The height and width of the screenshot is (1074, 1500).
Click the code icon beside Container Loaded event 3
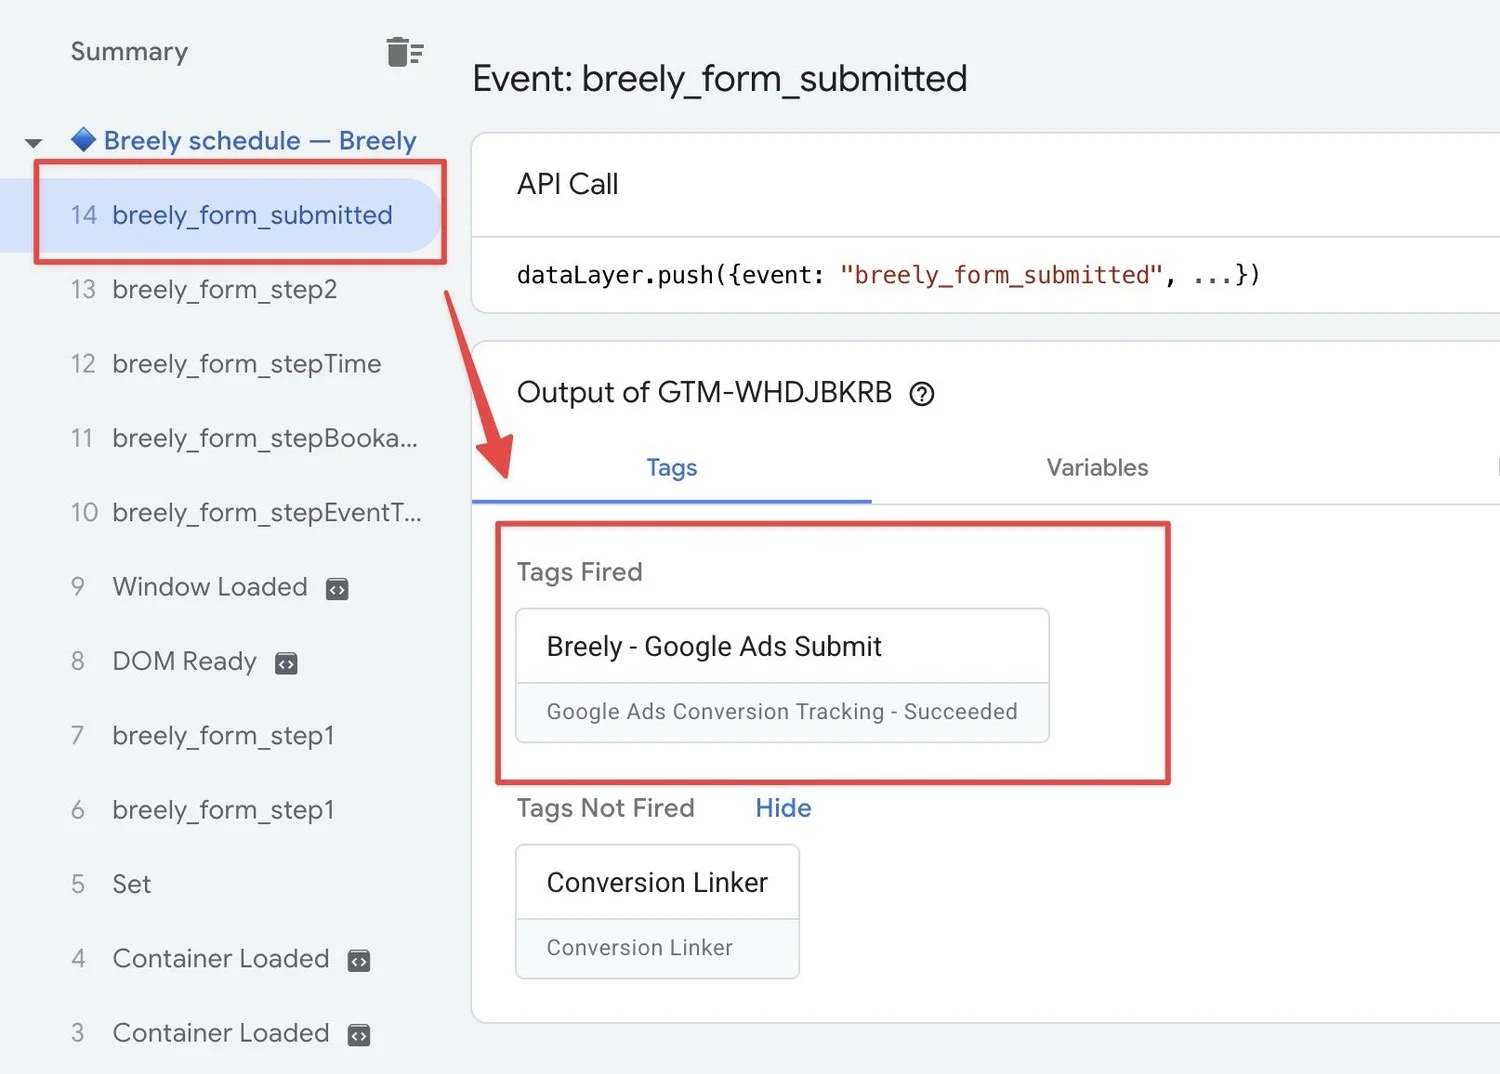(359, 1035)
